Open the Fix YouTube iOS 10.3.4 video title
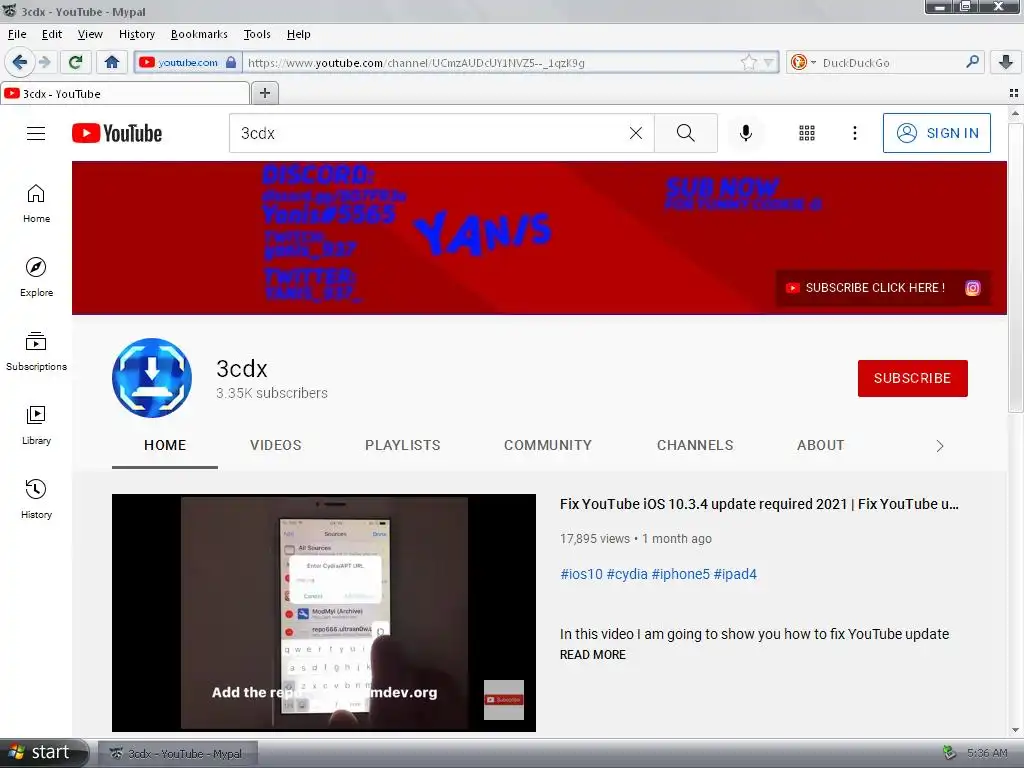 click(x=759, y=504)
